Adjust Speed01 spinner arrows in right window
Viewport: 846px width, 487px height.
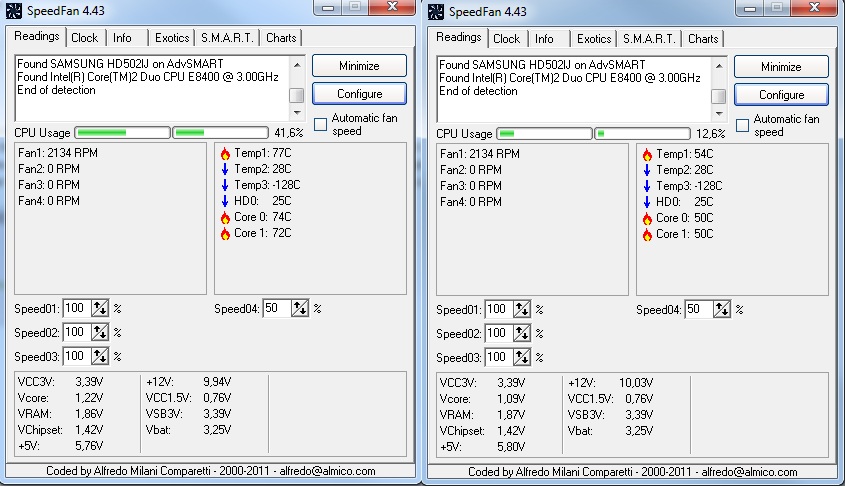(522, 310)
